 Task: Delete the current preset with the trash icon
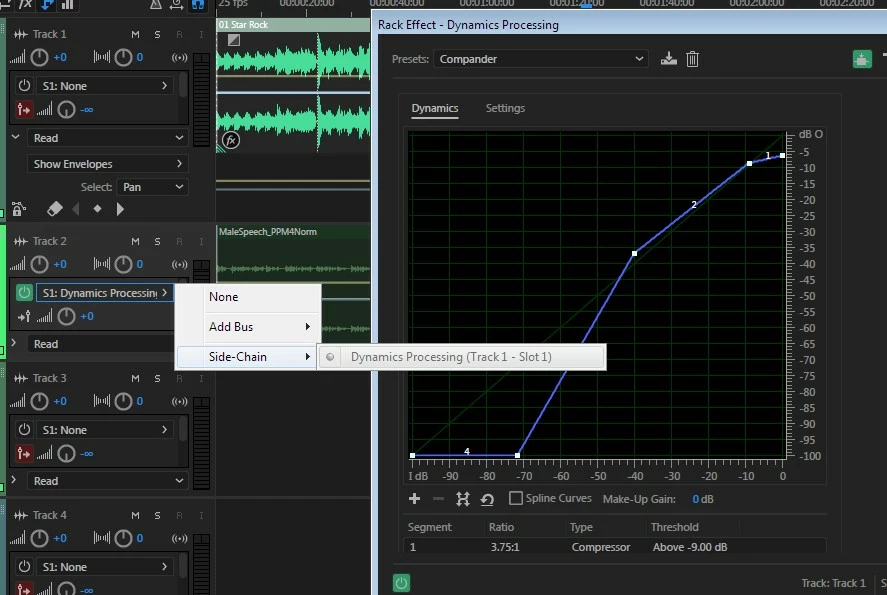click(x=692, y=59)
